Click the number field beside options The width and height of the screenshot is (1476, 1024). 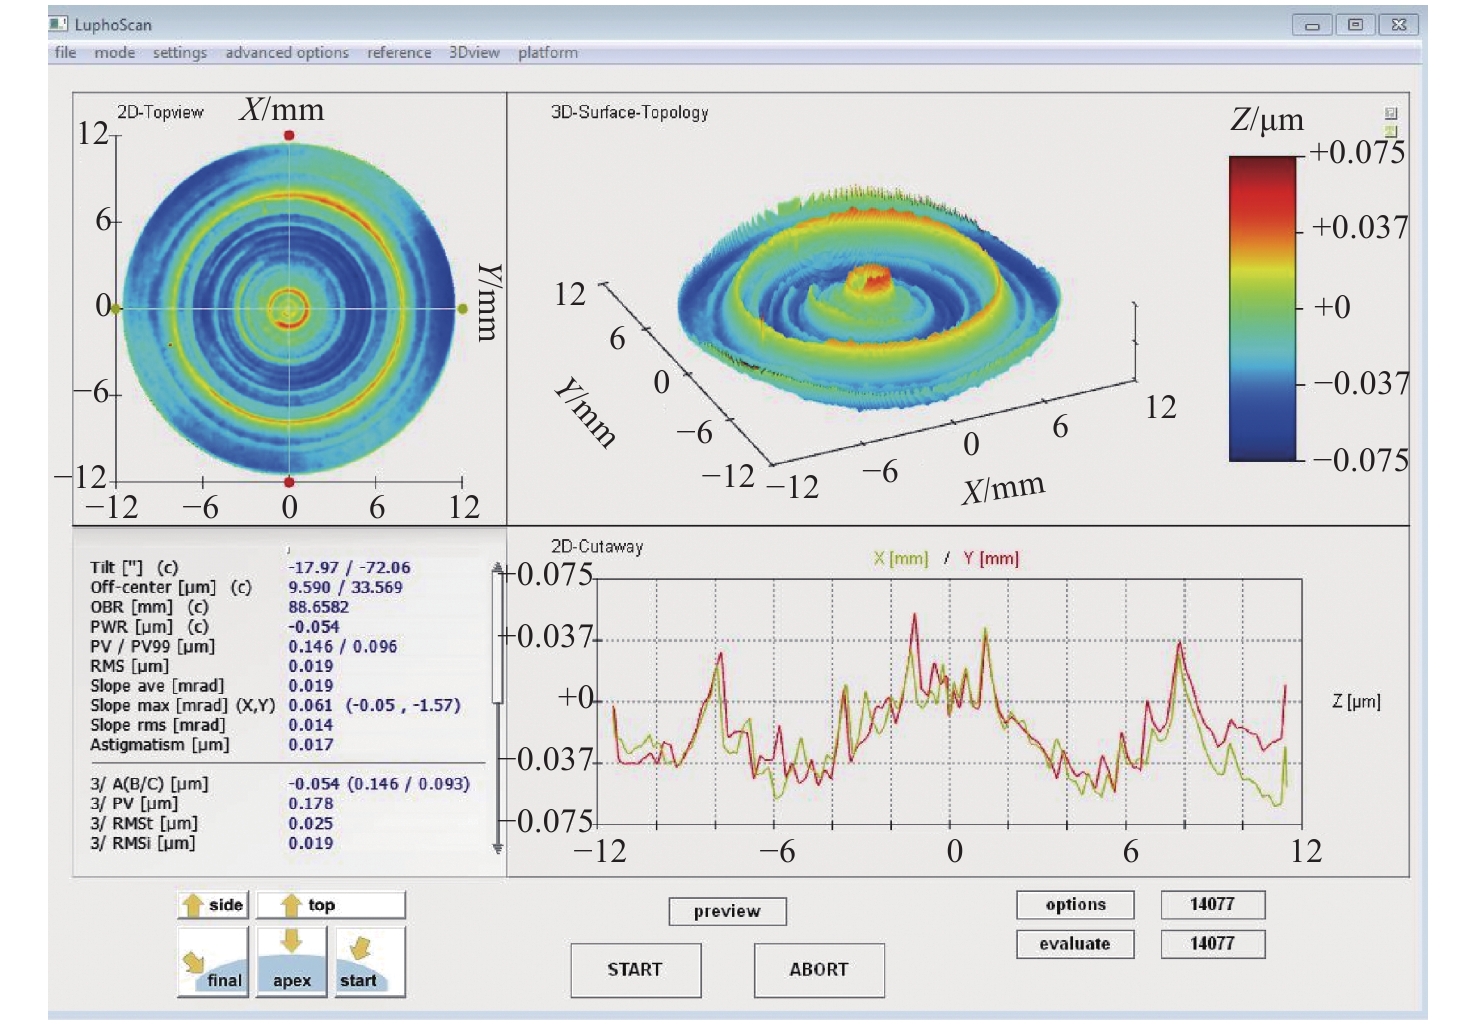click(x=1212, y=905)
